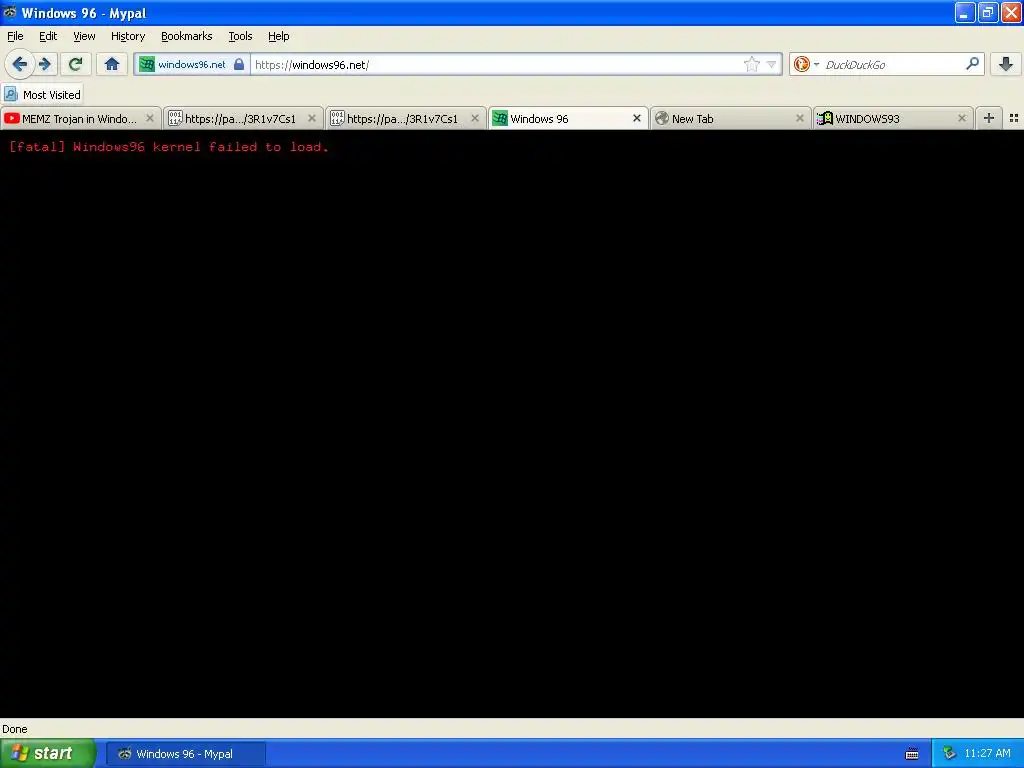Screen dimensions: 1024x768
Task: Click the windows96.net site identity favicon
Action: coord(147,64)
